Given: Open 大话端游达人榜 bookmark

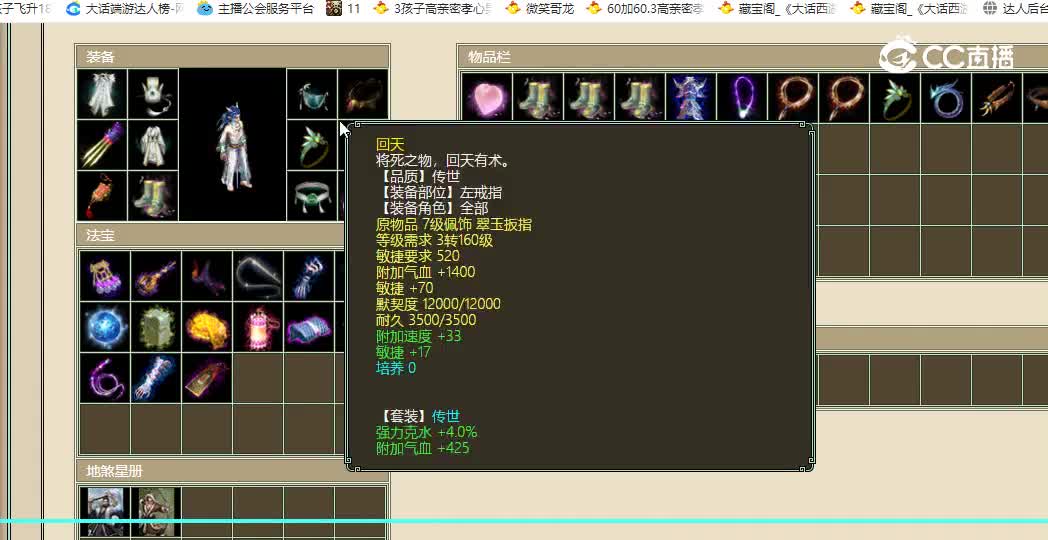Looking at the screenshot, I should point(126,9).
